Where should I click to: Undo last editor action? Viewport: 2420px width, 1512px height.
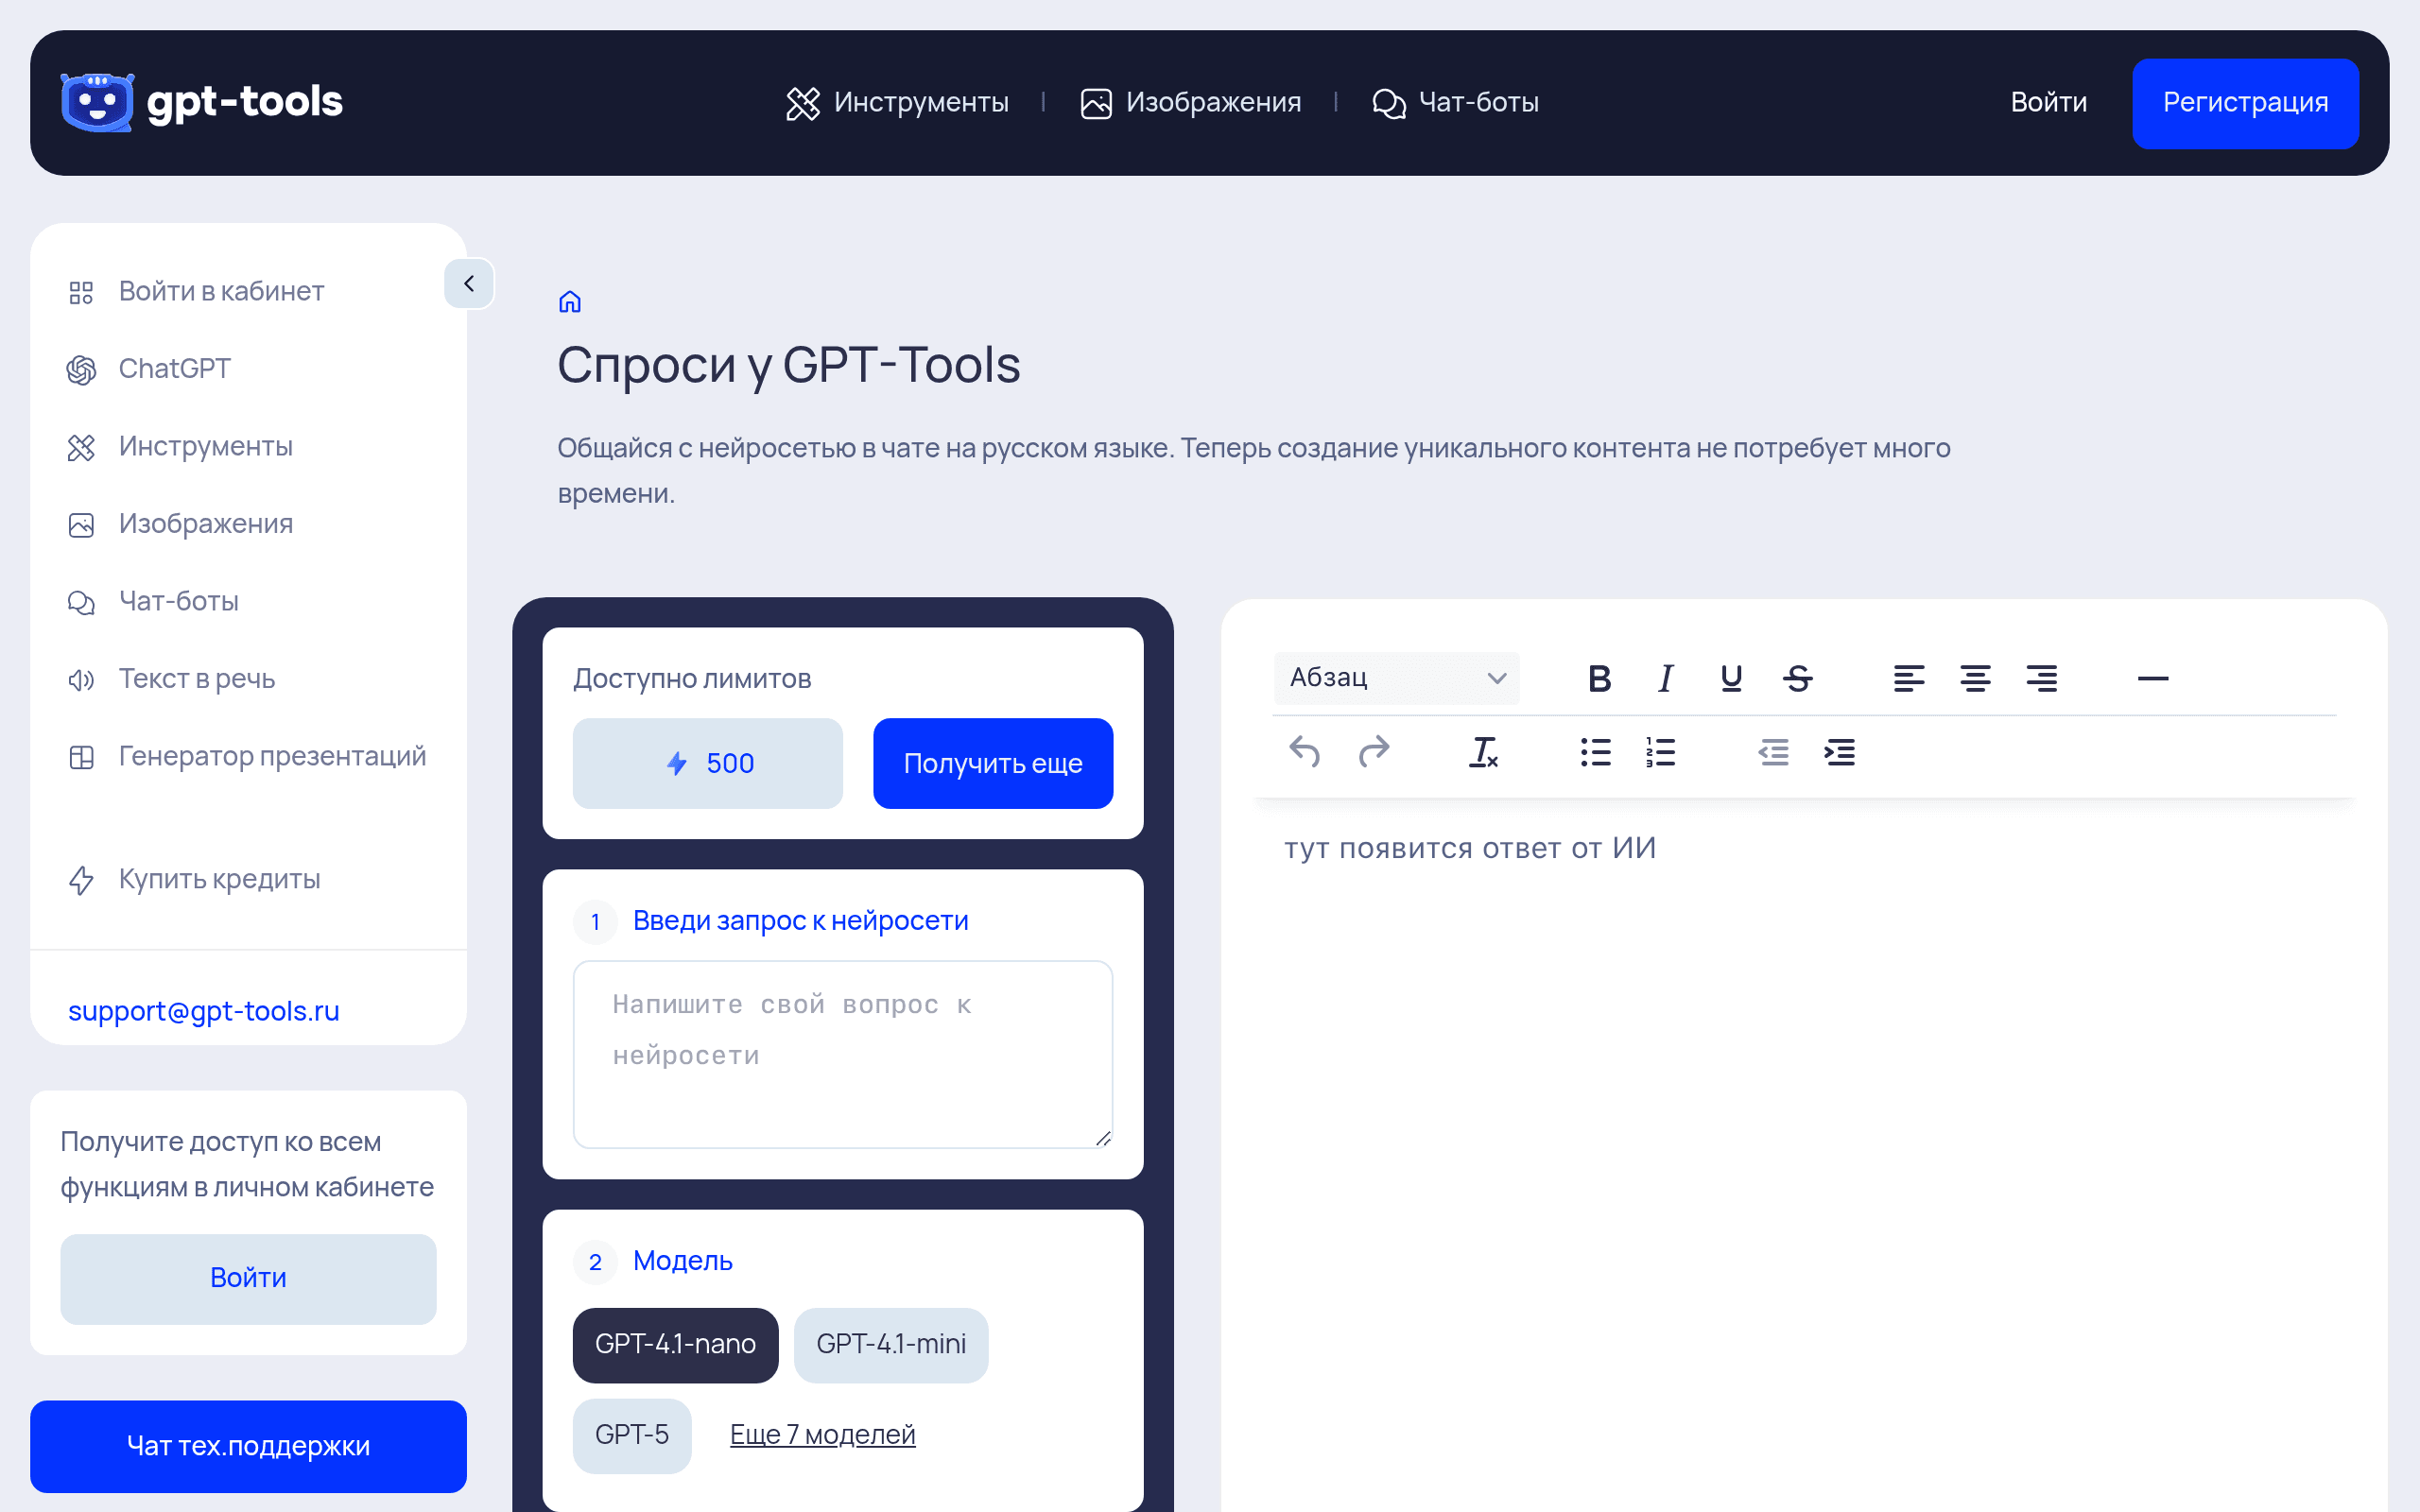1305,752
